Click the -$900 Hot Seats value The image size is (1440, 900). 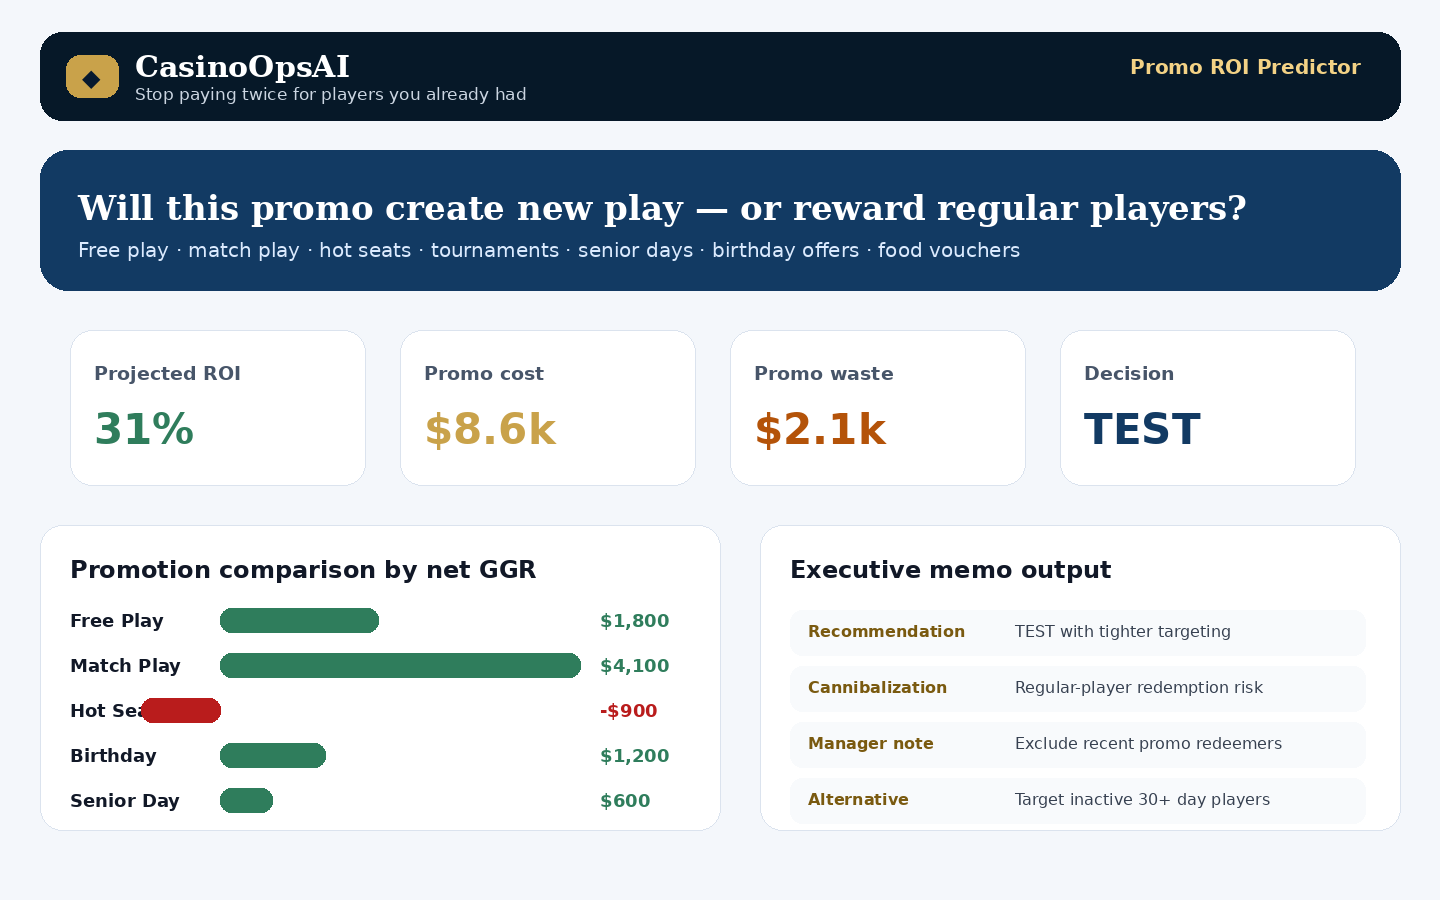(629, 711)
